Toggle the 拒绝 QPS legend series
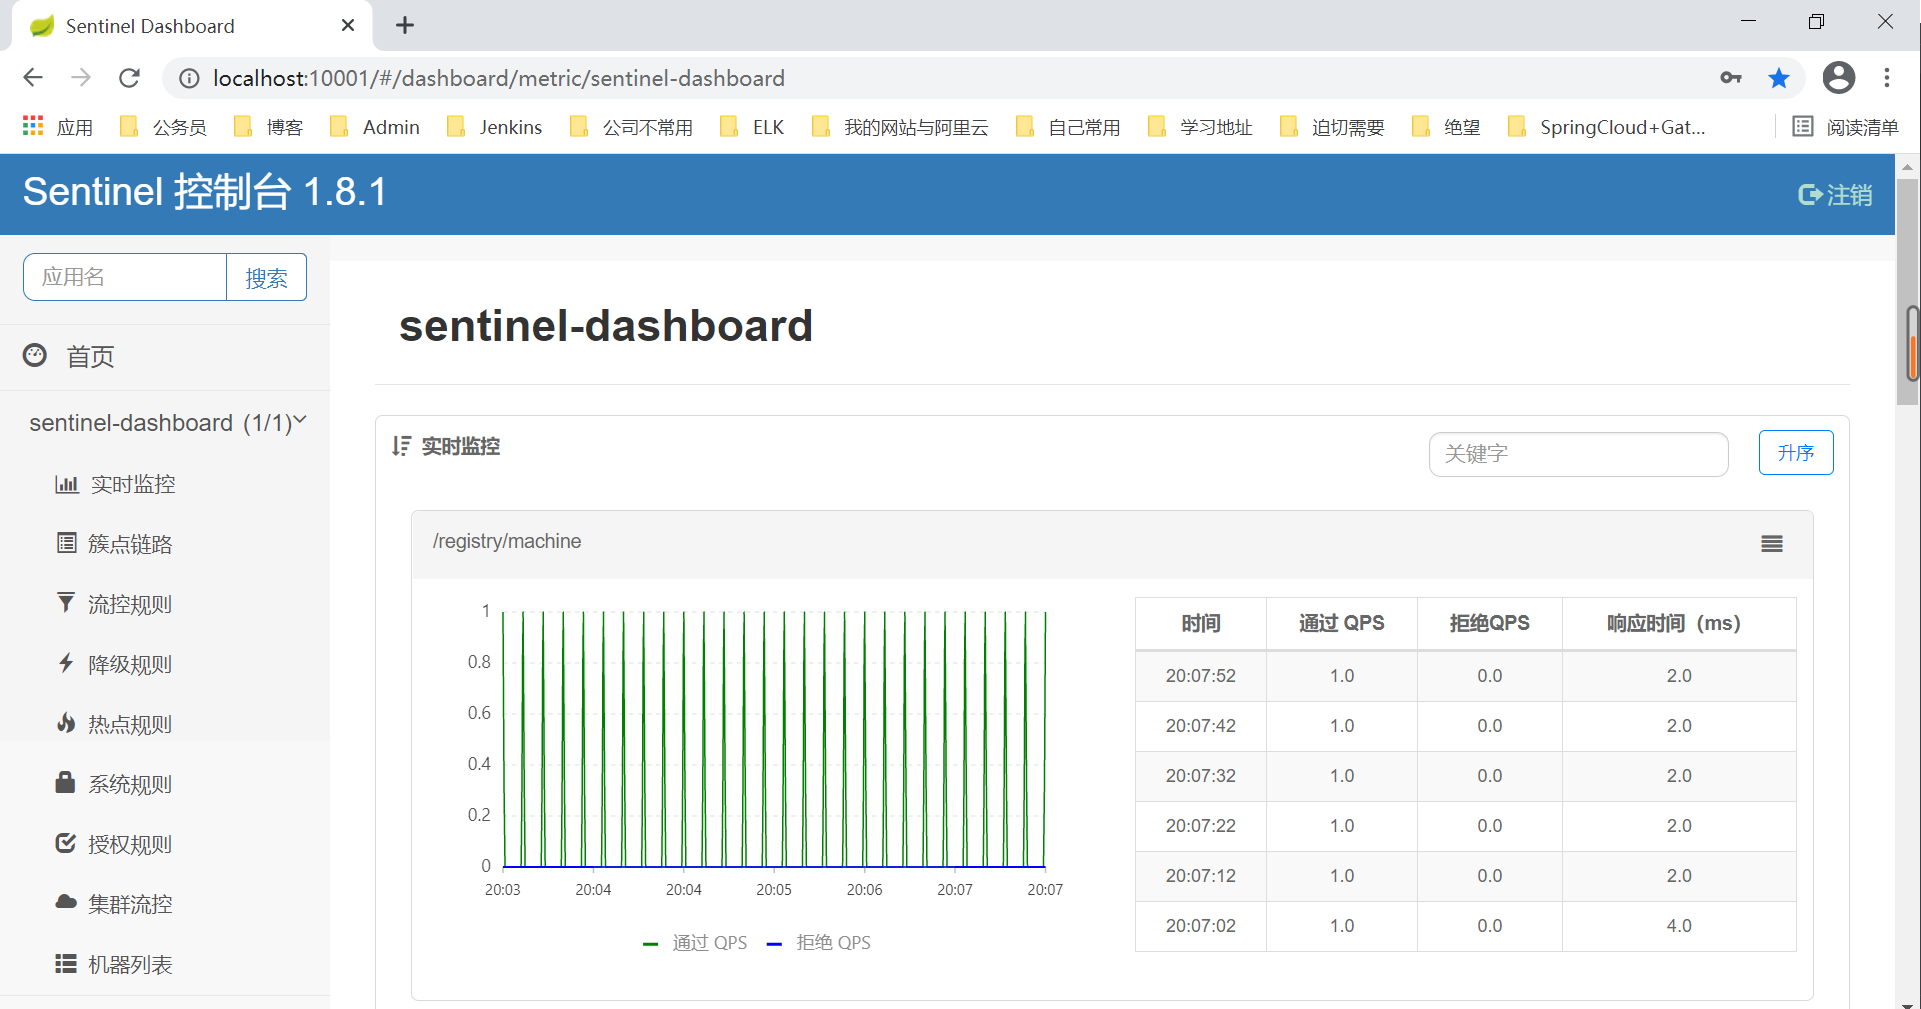Viewport: 1921px width, 1009px height. (x=818, y=943)
